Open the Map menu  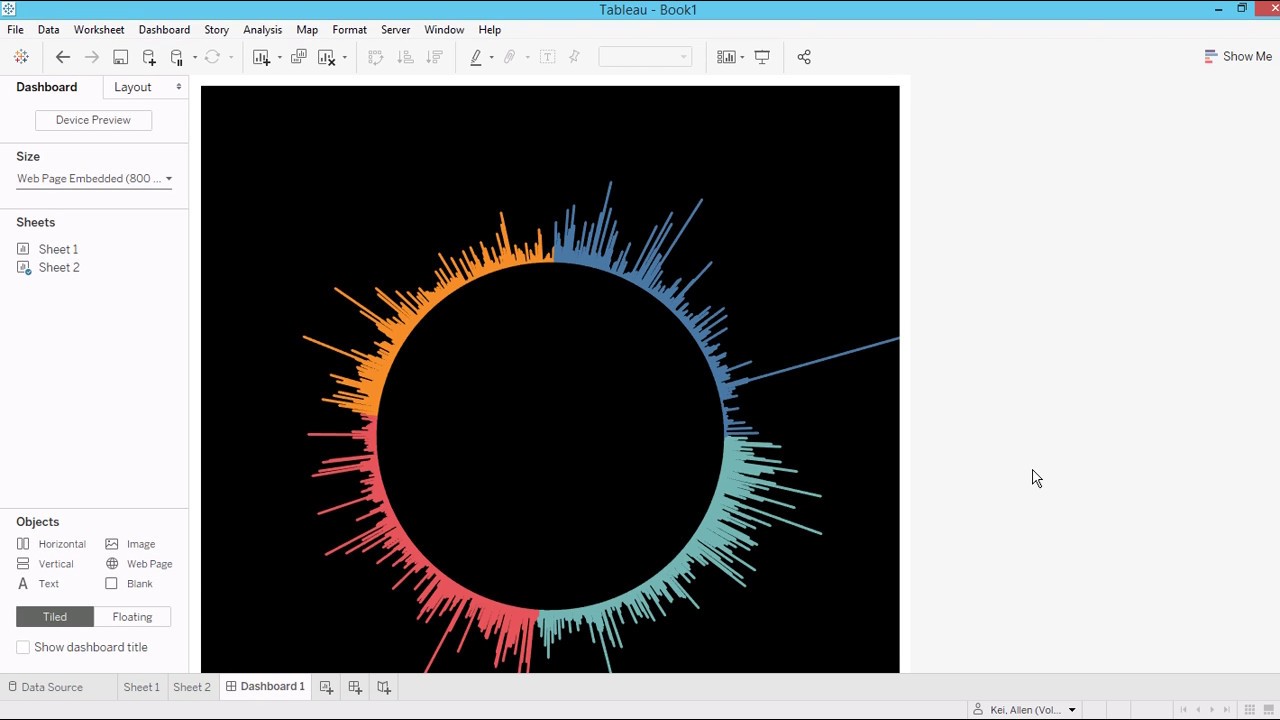tap(307, 30)
